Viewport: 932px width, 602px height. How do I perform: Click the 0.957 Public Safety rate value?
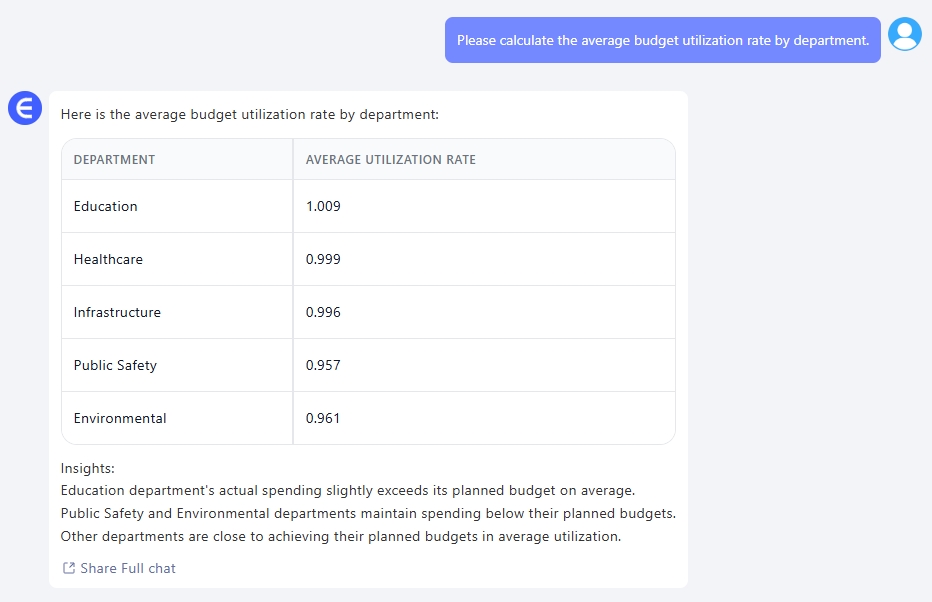(x=323, y=365)
